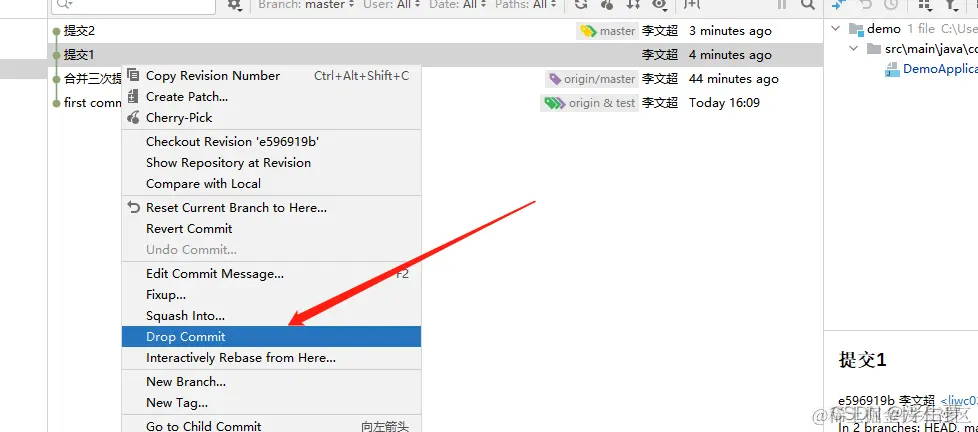Open the eye view options icon
Viewport: 978px width, 432px height.
[659, 4]
